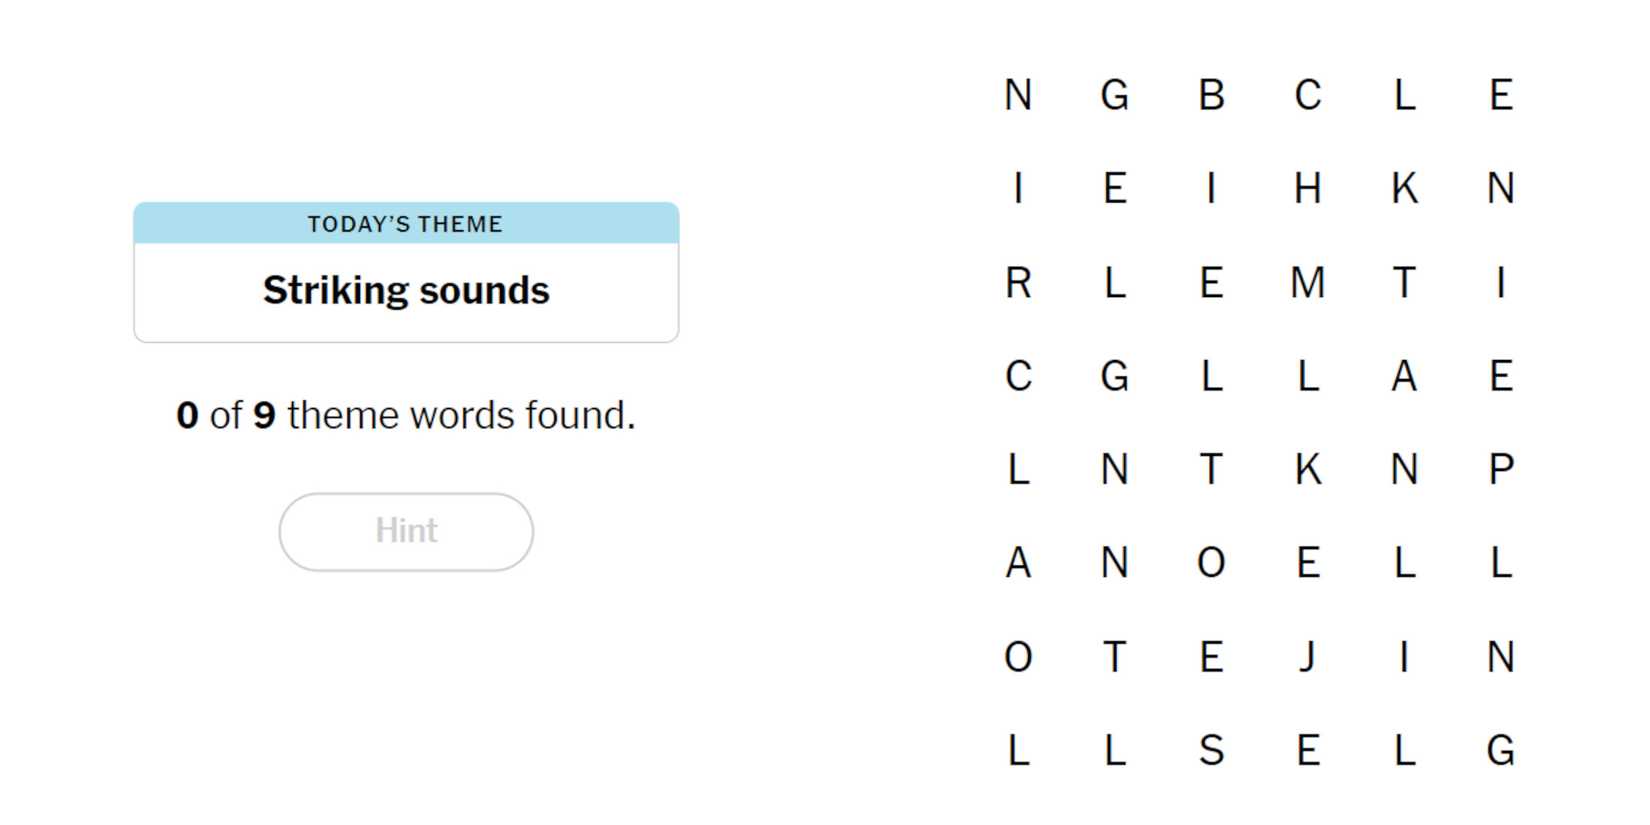This screenshot has width=1650, height=825.
Task: Select the K between H and N
Action: [1404, 189]
